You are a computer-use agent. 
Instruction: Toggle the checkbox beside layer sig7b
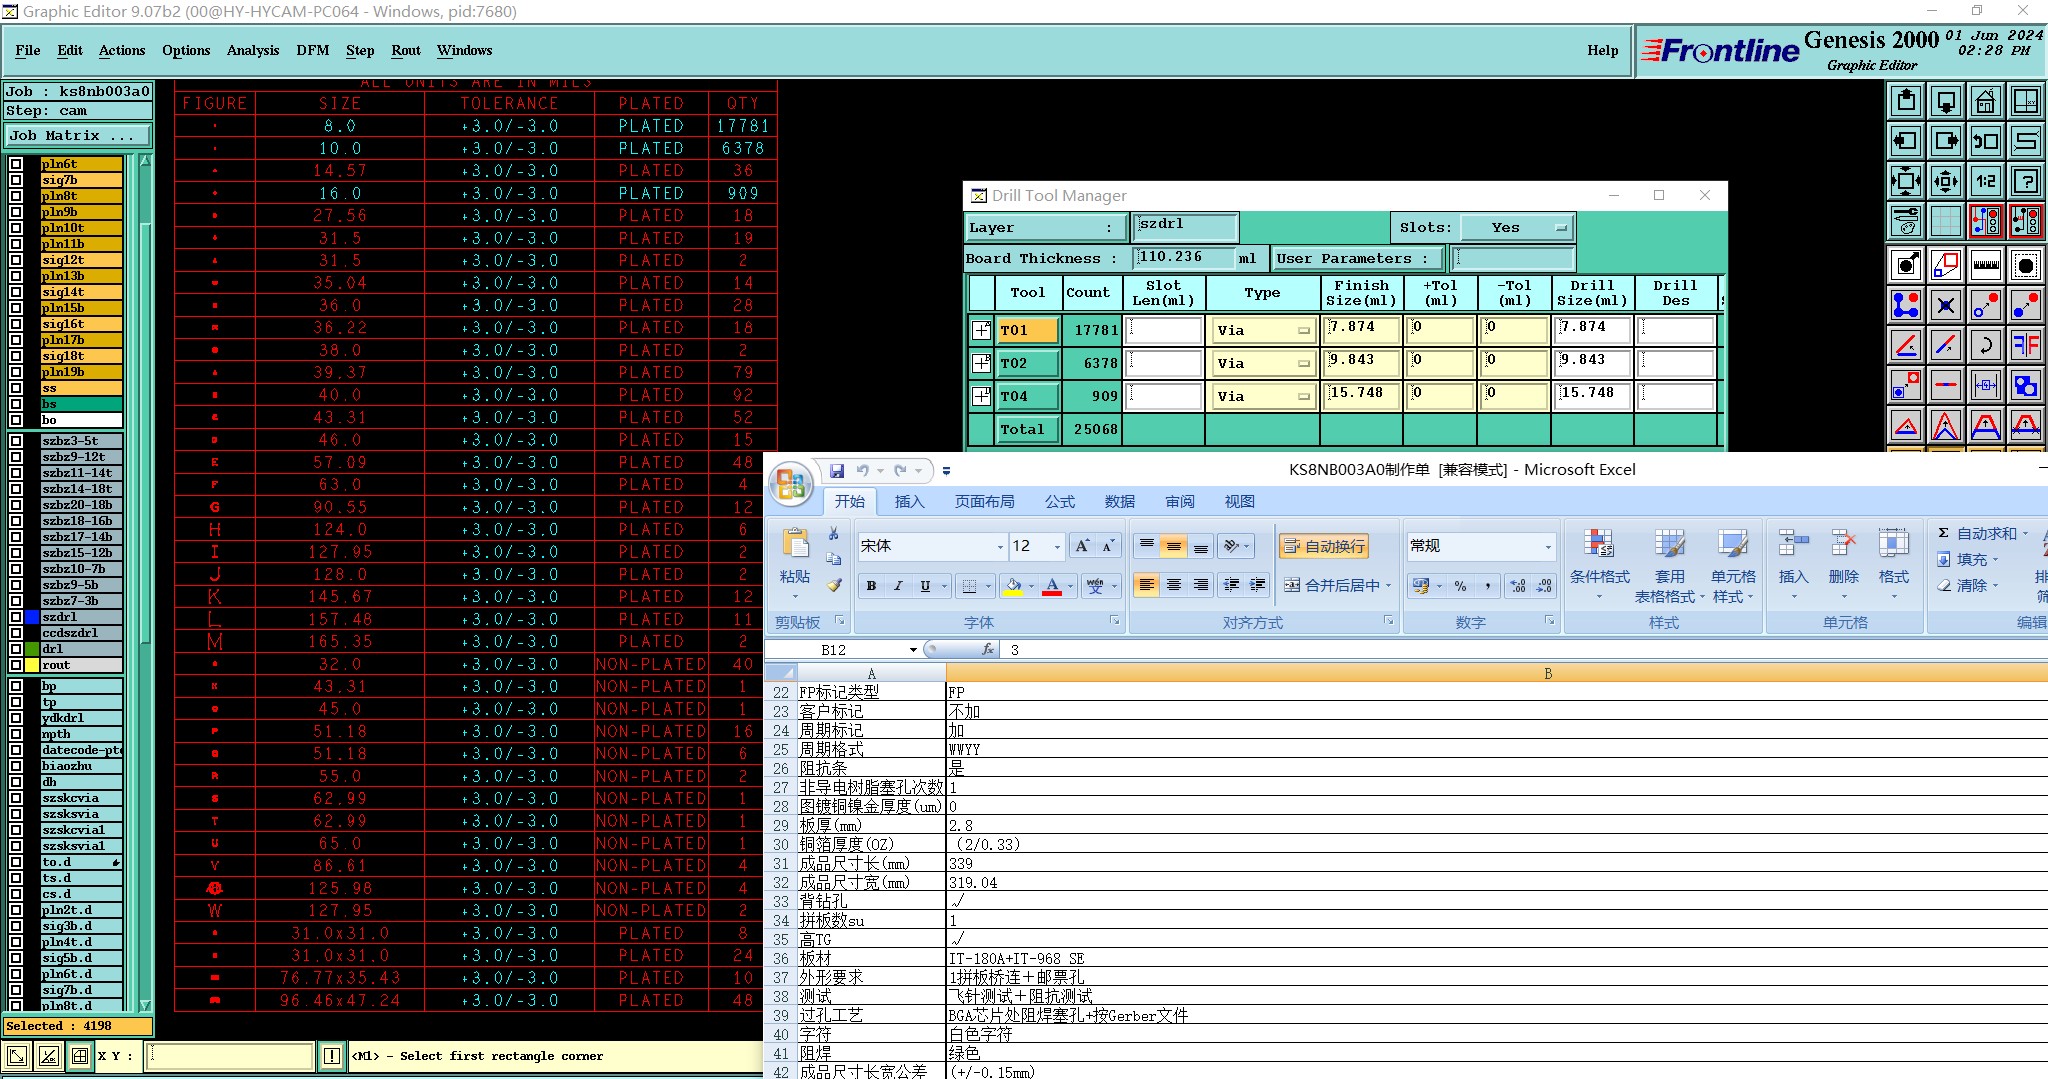16,180
